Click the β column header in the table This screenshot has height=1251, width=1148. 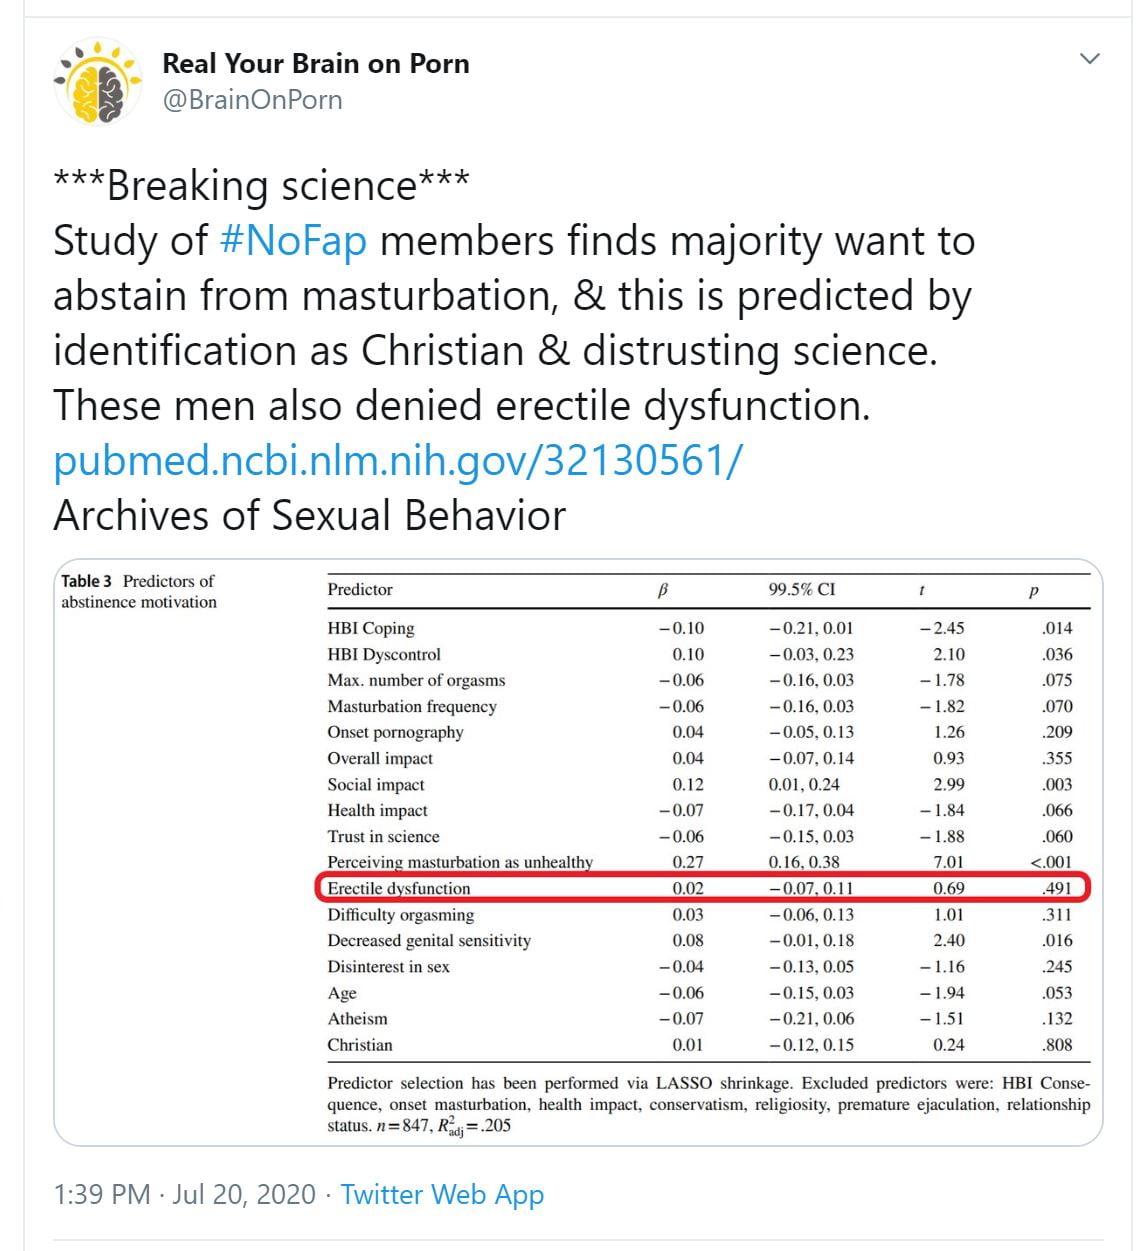point(662,590)
